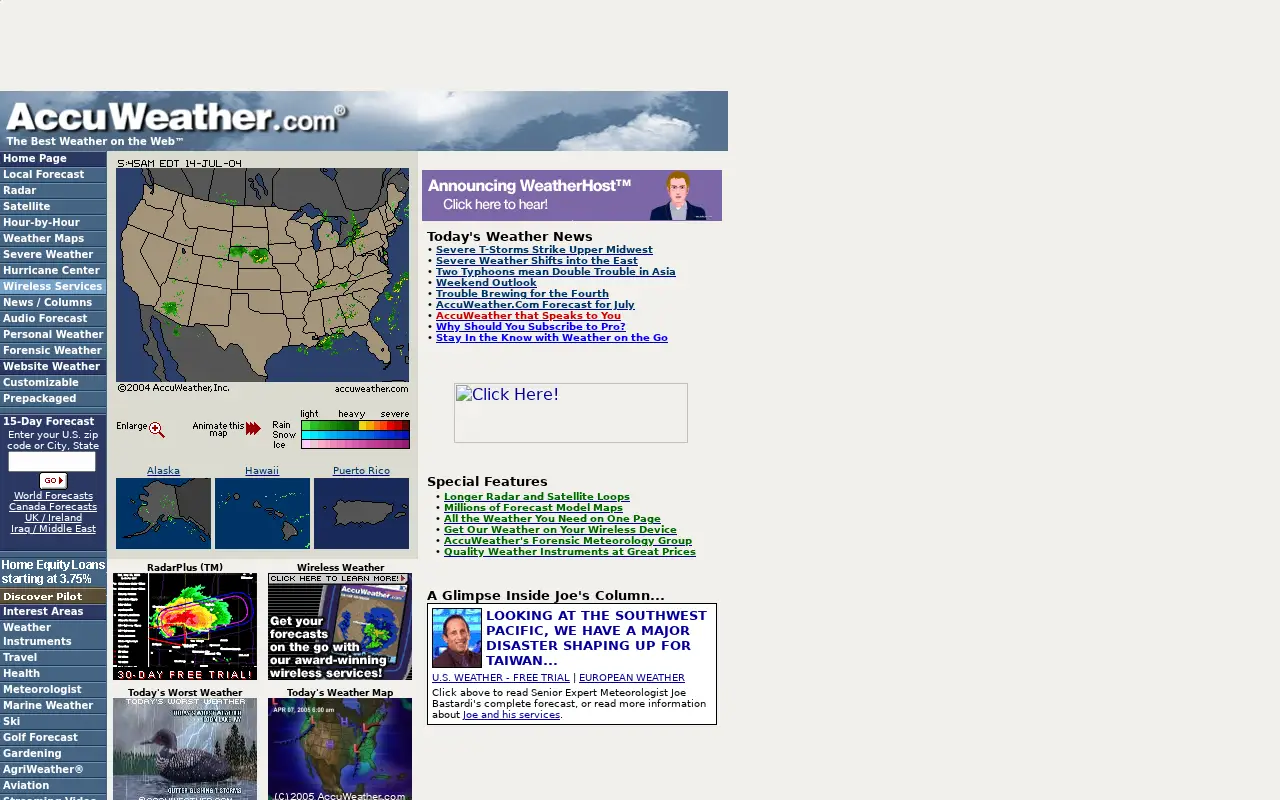This screenshot has height=800, width=1280.
Task: Open Millions of Forecast Model Maps
Action: (533, 508)
